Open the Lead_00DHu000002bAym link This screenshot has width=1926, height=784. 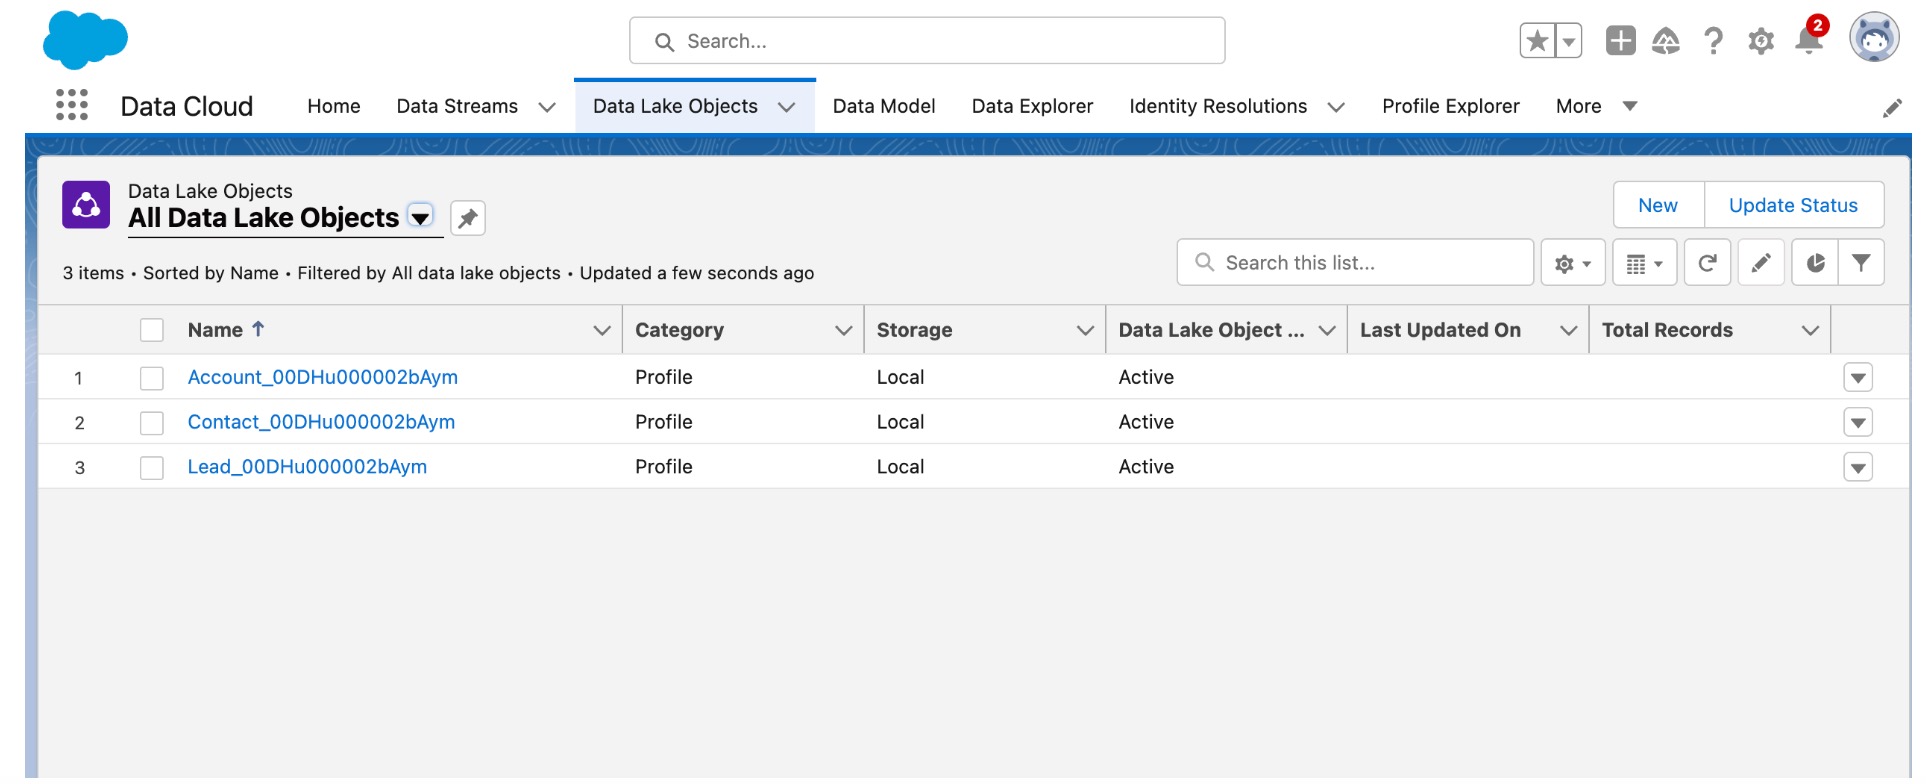[x=307, y=467]
